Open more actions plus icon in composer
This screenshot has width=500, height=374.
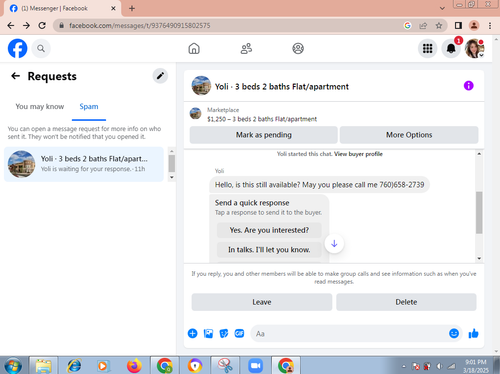click(x=192, y=333)
